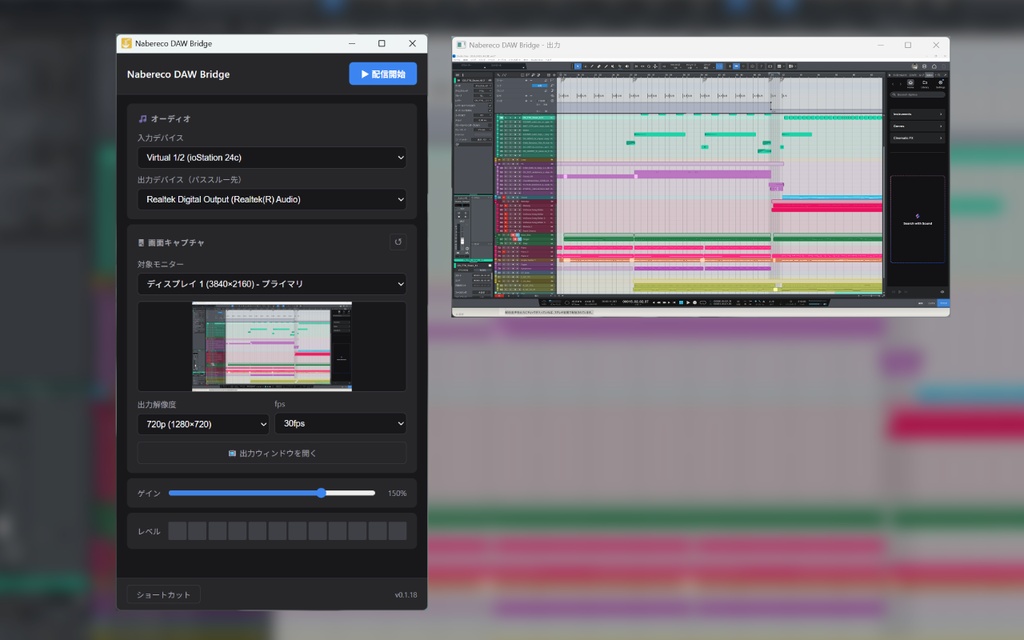1024x640 pixels.
Task: Minimize the Nabereco DAW Bridge - 出力 window
Action: click(x=880, y=45)
